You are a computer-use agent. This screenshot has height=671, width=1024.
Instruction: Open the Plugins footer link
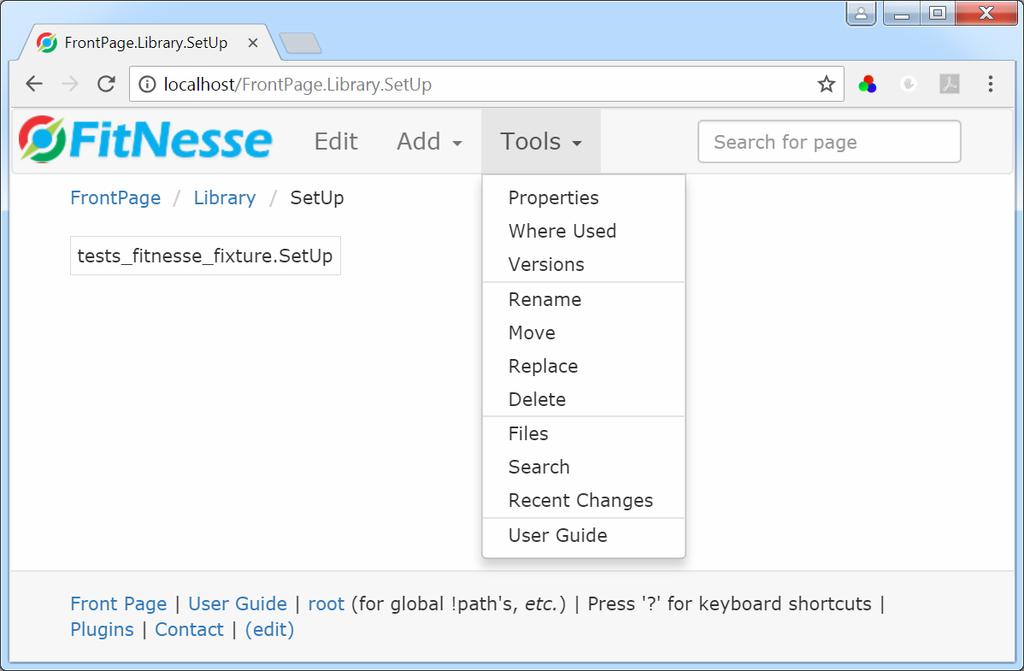point(102,629)
